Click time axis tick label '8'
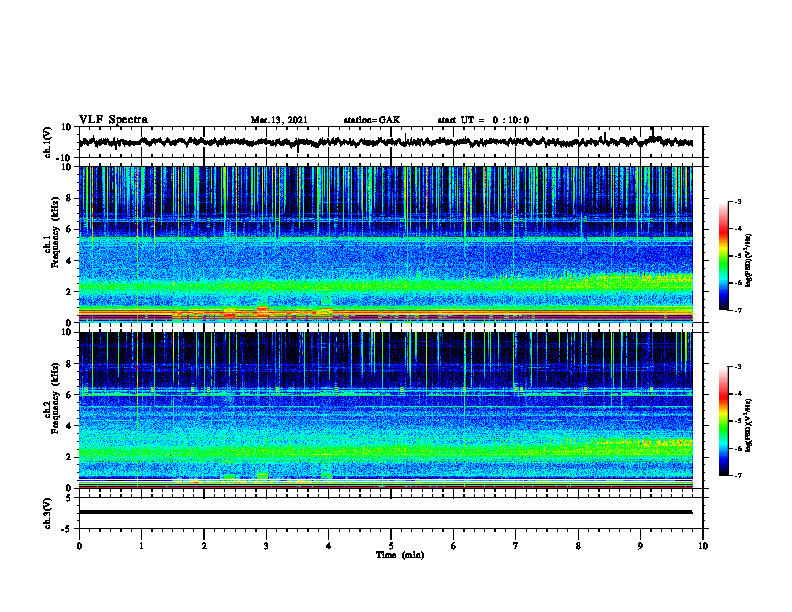Viewport: 792px width, 612px height. pyautogui.click(x=578, y=546)
